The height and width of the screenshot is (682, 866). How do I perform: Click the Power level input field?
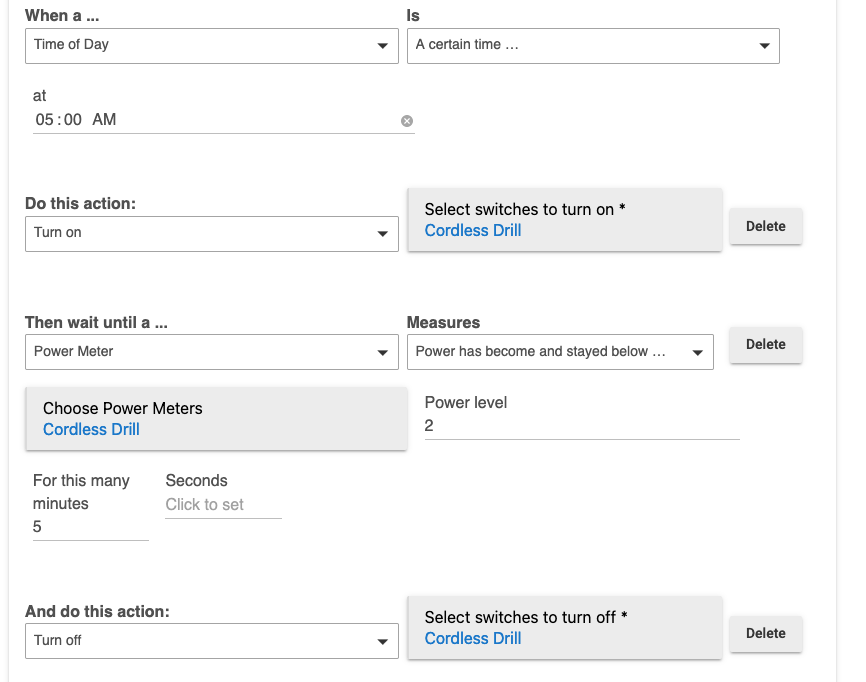click(581, 426)
